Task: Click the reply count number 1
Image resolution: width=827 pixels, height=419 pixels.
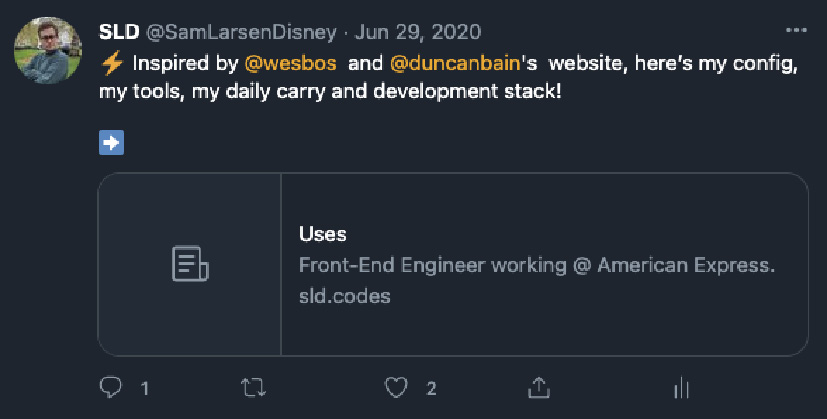Action: [x=145, y=388]
